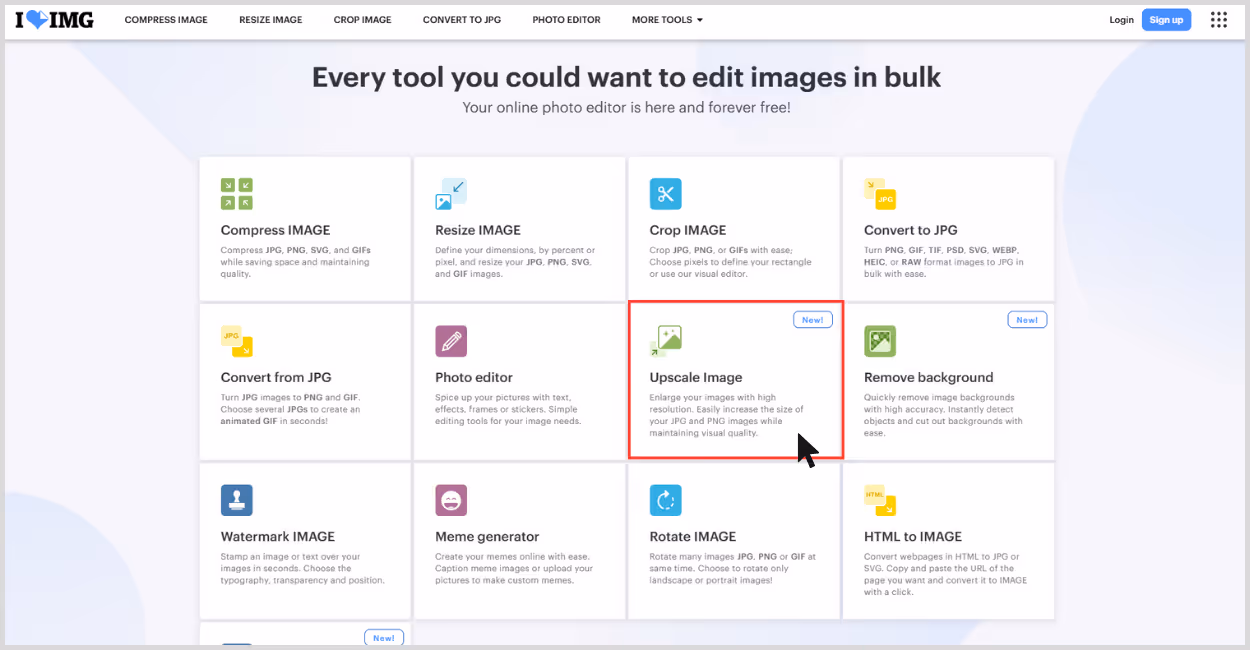Image resolution: width=1250 pixels, height=650 pixels.
Task: Click the Photo editor title
Action: 474,377
